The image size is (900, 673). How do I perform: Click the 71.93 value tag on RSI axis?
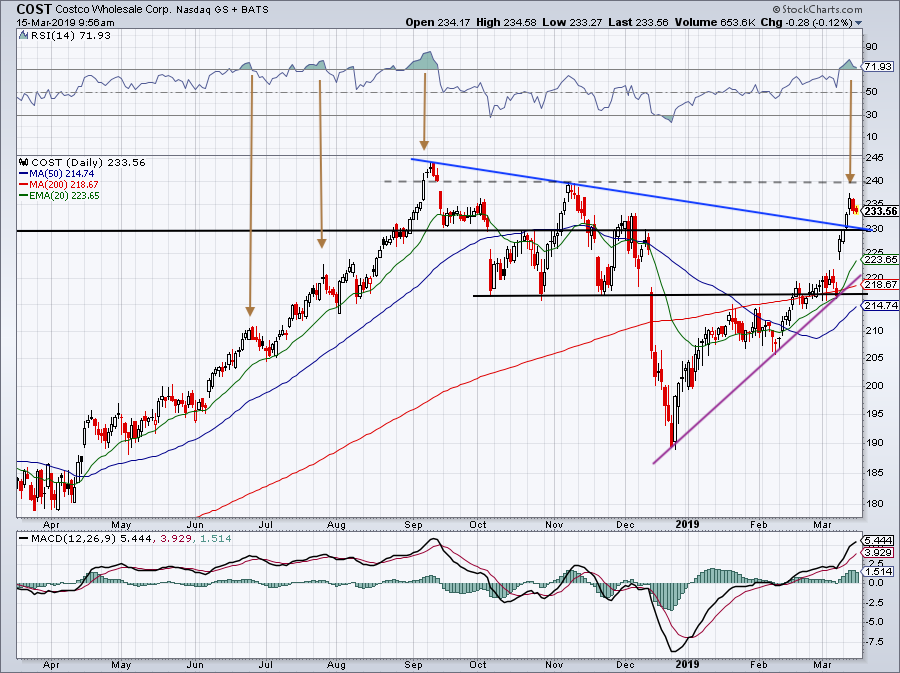[878, 67]
